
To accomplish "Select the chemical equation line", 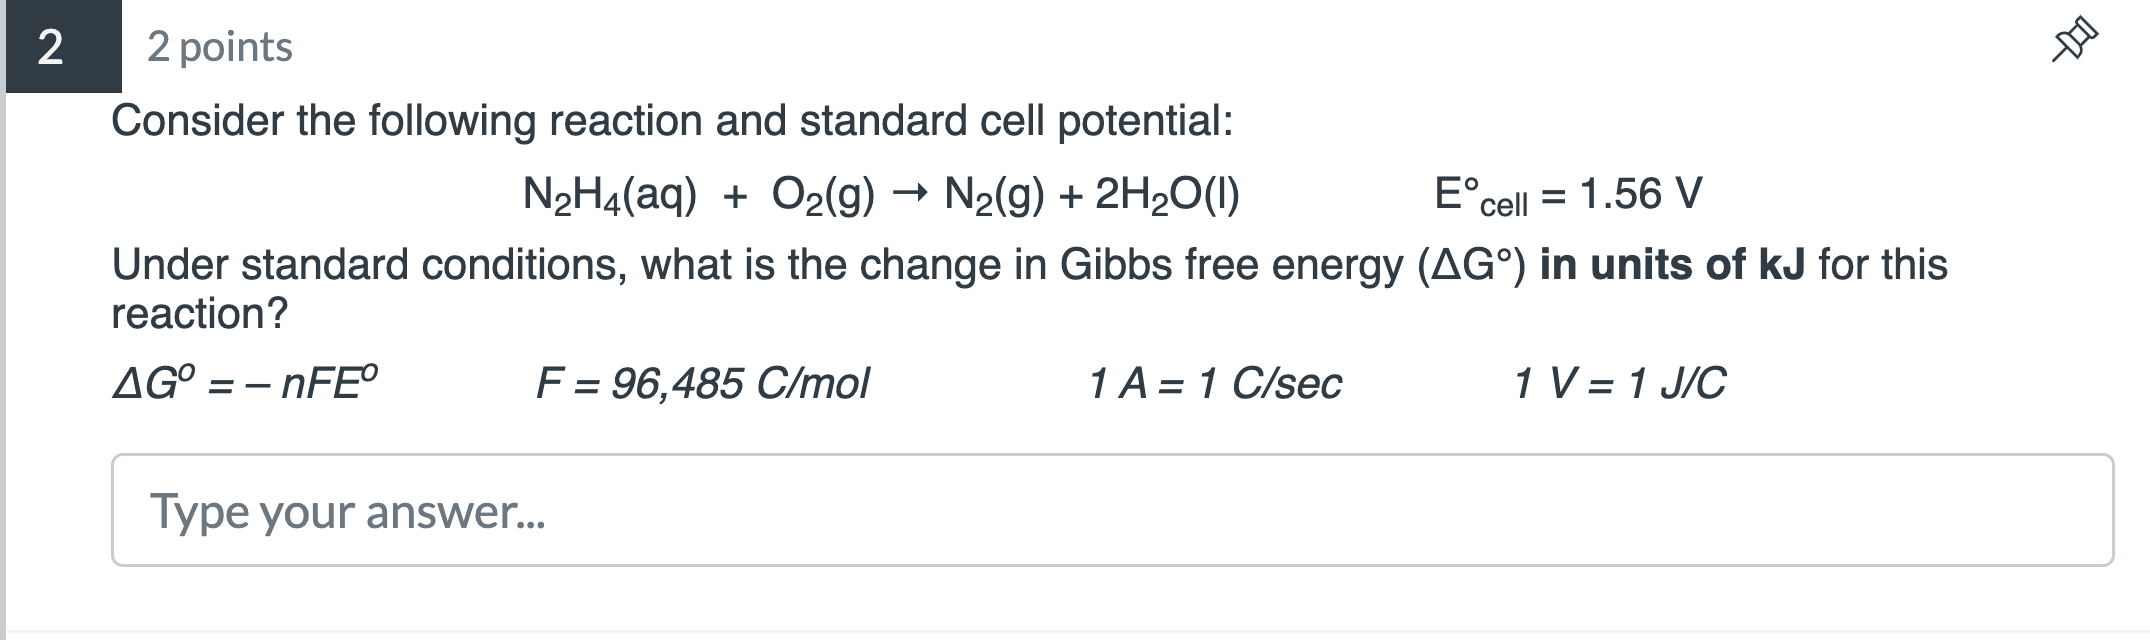I will [880, 195].
